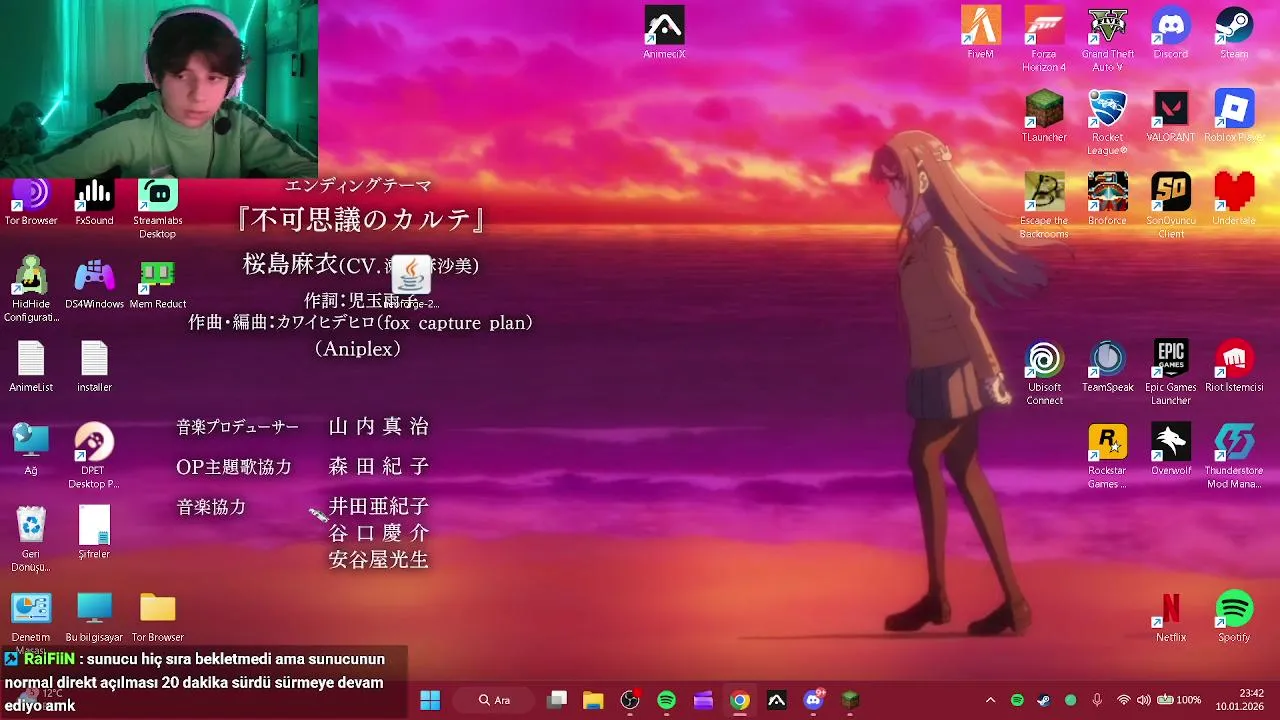Open the Rockstar Games launcher shortcut
The width and height of the screenshot is (1280, 720).
(x=1107, y=455)
